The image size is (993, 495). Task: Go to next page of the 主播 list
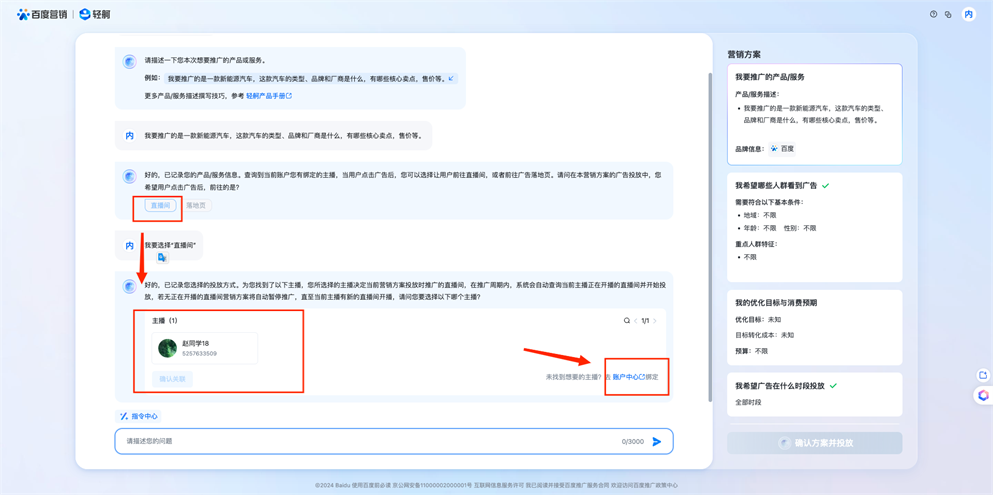(x=655, y=321)
